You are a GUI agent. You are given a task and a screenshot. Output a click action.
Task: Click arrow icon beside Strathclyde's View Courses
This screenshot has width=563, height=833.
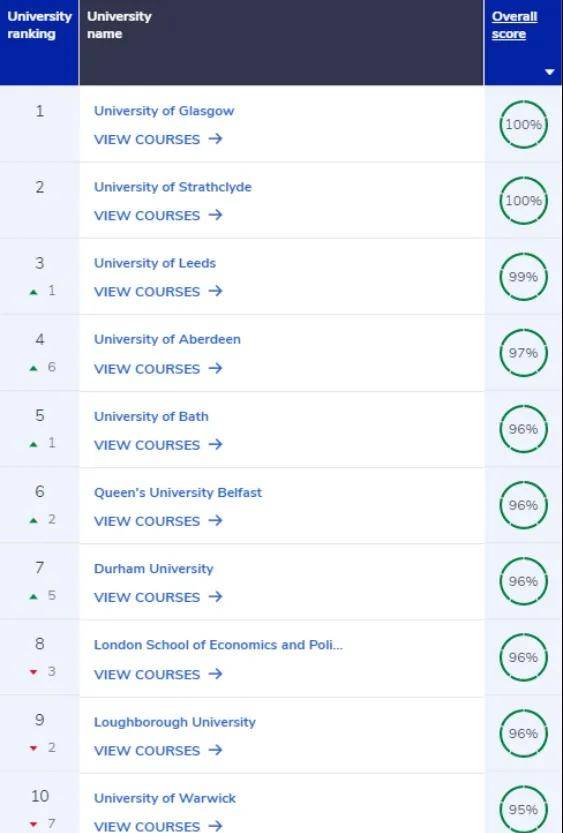(215, 215)
